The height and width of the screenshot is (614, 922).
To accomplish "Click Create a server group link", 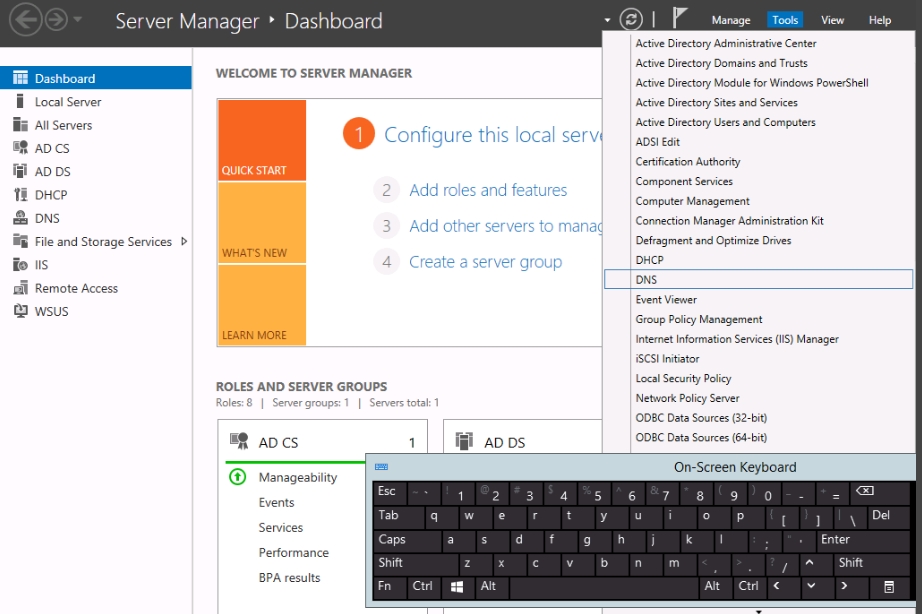I will pyautogui.click(x=486, y=262).
